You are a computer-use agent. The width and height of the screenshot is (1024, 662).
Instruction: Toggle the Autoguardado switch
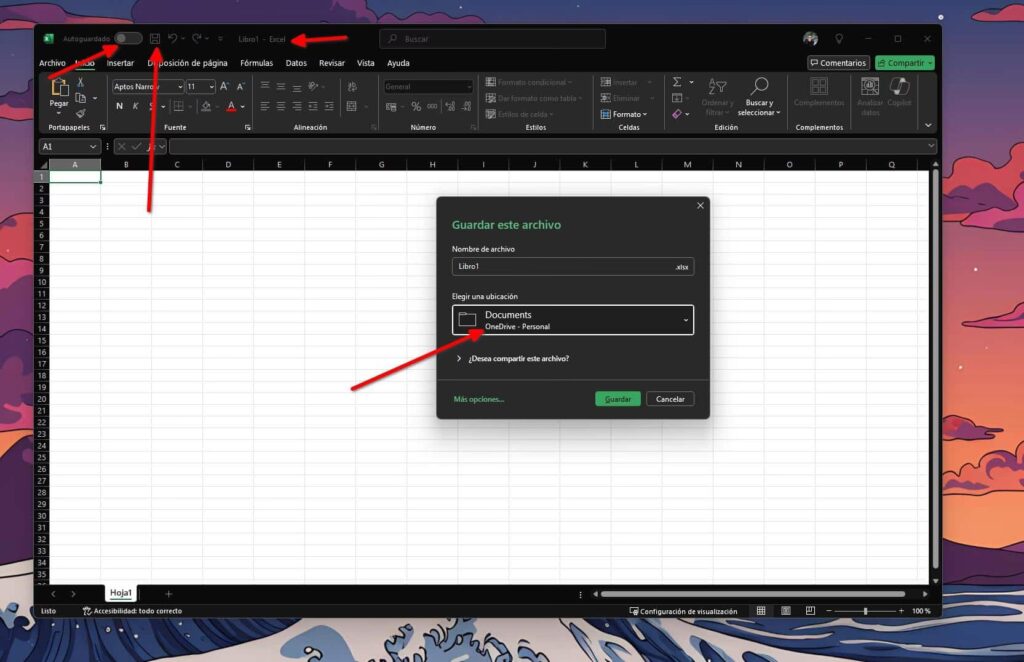click(x=128, y=38)
